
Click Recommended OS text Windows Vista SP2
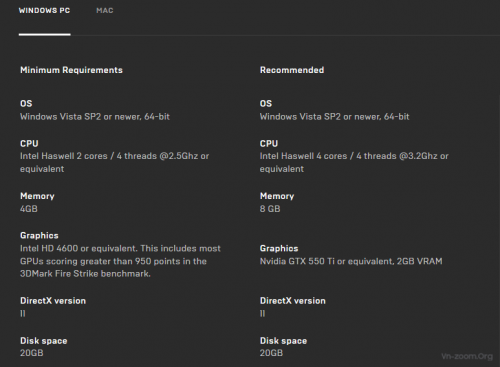click(x=335, y=117)
